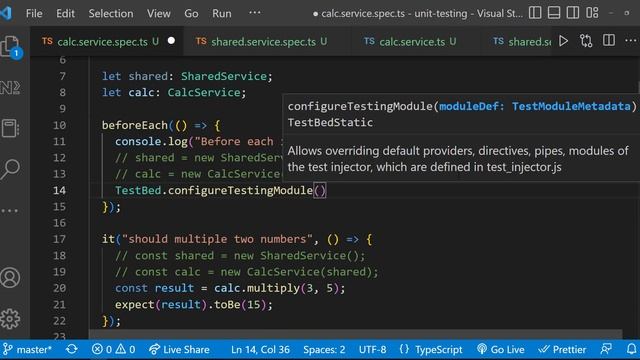This screenshot has width=640, height=360.
Task: Change indentation via Spaces: 2
Action: [324, 349]
